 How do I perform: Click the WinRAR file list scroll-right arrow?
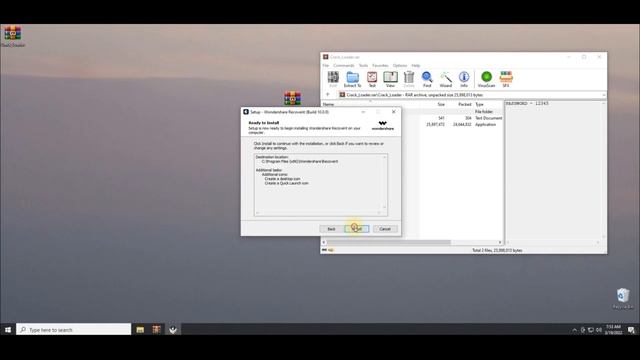click(500, 242)
